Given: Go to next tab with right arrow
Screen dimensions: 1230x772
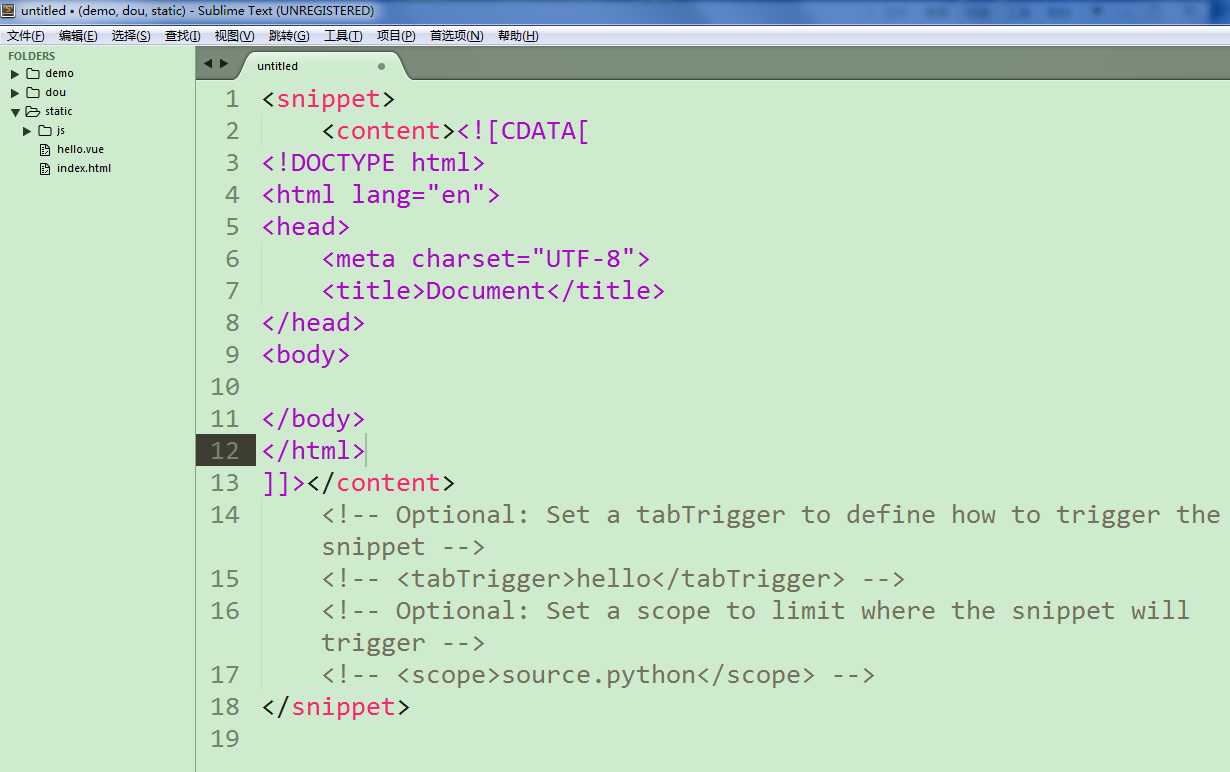Looking at the screenshot, I should coord(224,63).
